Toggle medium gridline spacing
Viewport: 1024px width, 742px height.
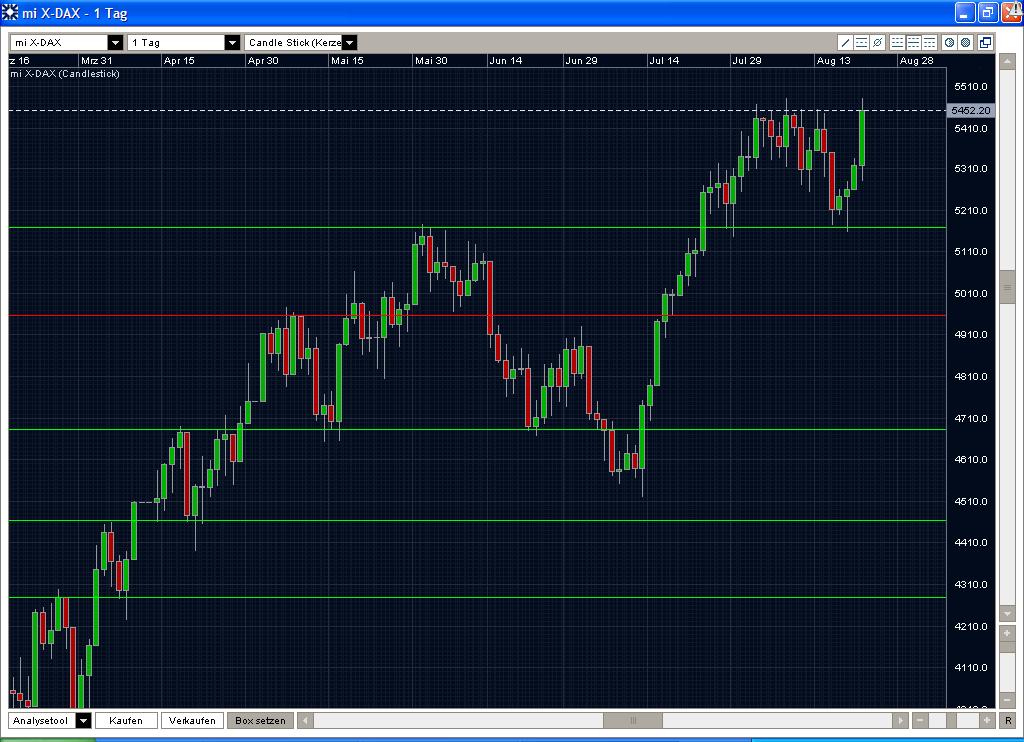point(913,42)
